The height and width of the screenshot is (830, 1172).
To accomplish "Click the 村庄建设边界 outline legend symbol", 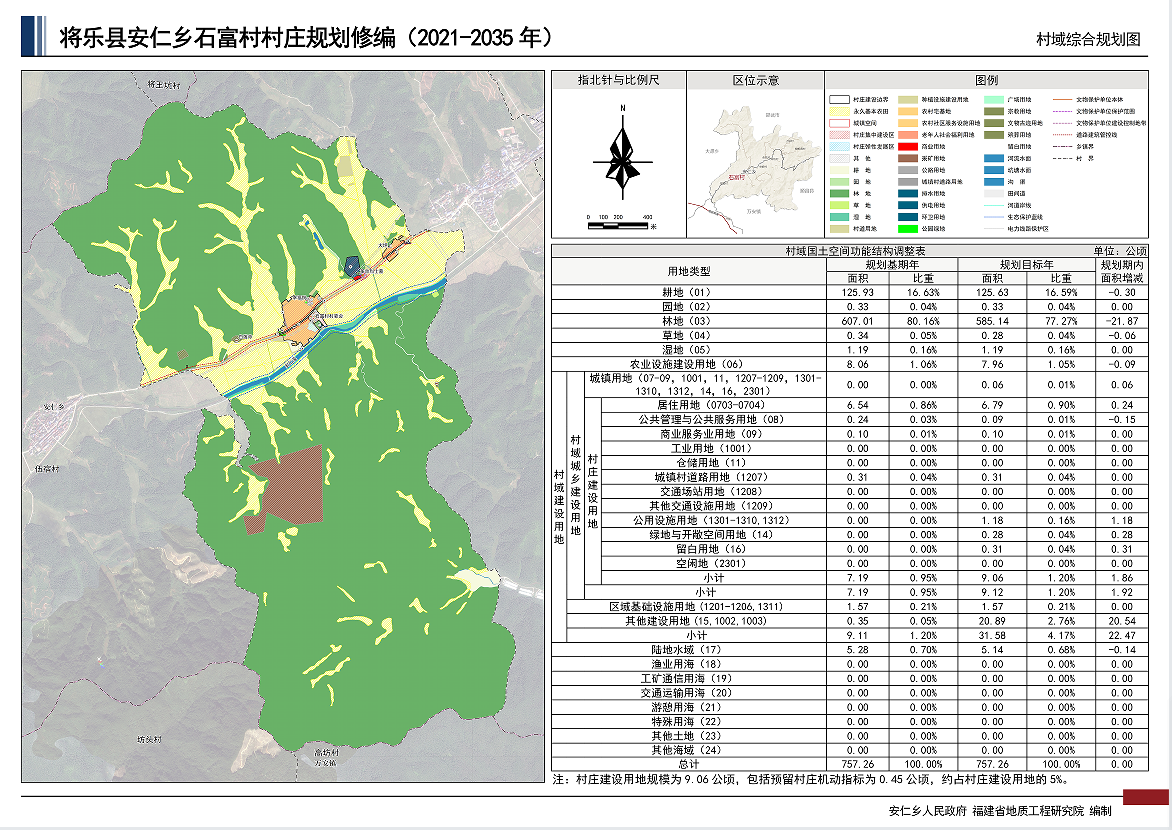I will (837, 100).
